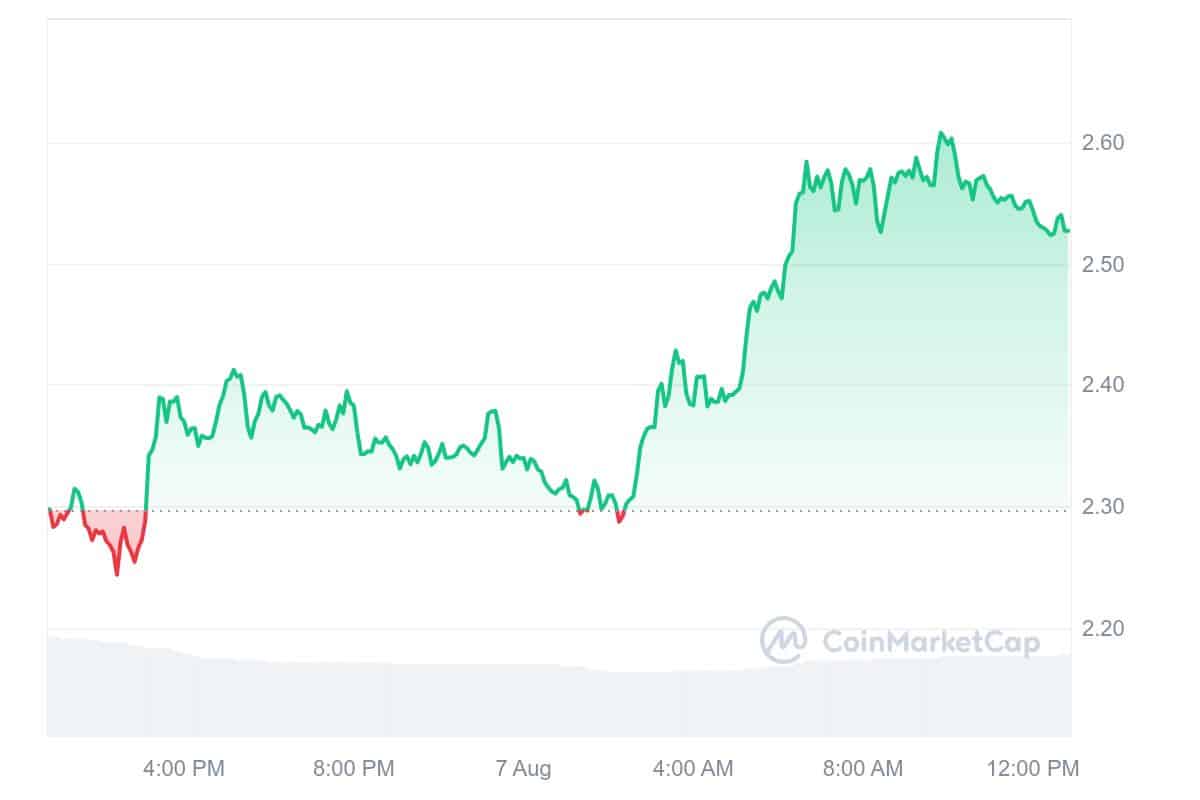Click the lowest point of the red dip
Viewport: 1200px width, 800px height.
117,574
